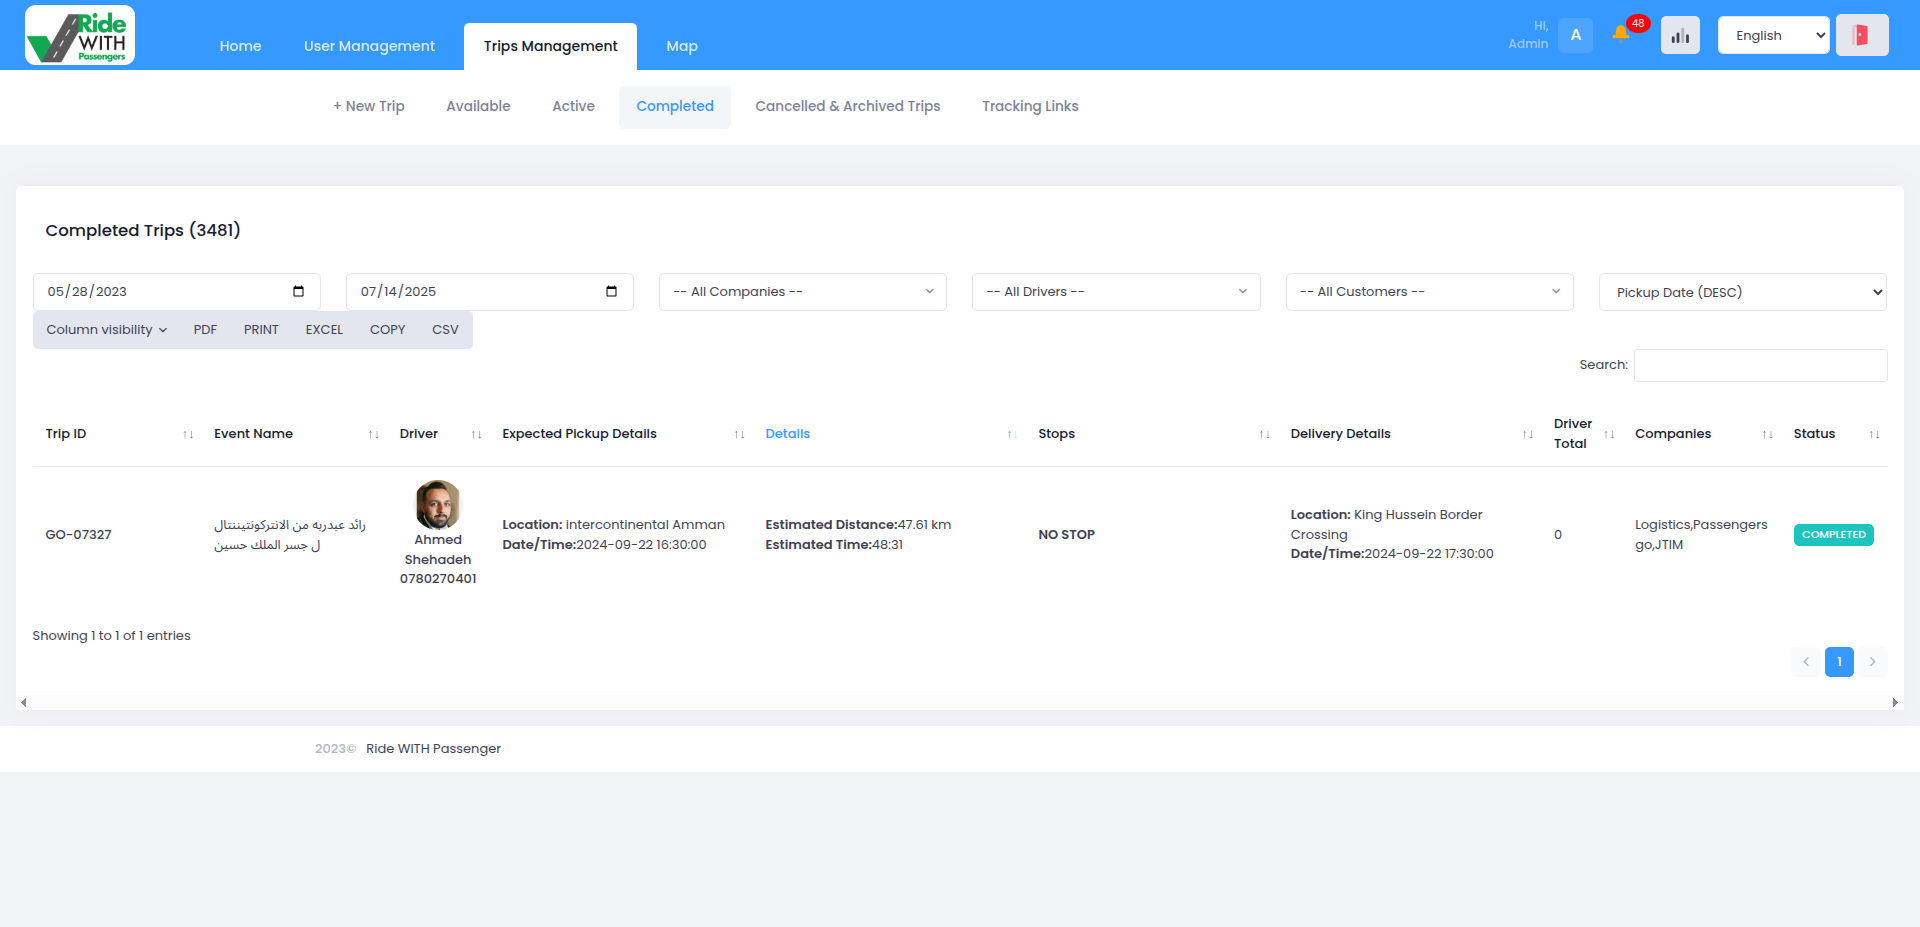Screen dimensions: 1920x927
Task: Log out using the red door icon
Action: pyautogui.click(x=1861, y=33)
